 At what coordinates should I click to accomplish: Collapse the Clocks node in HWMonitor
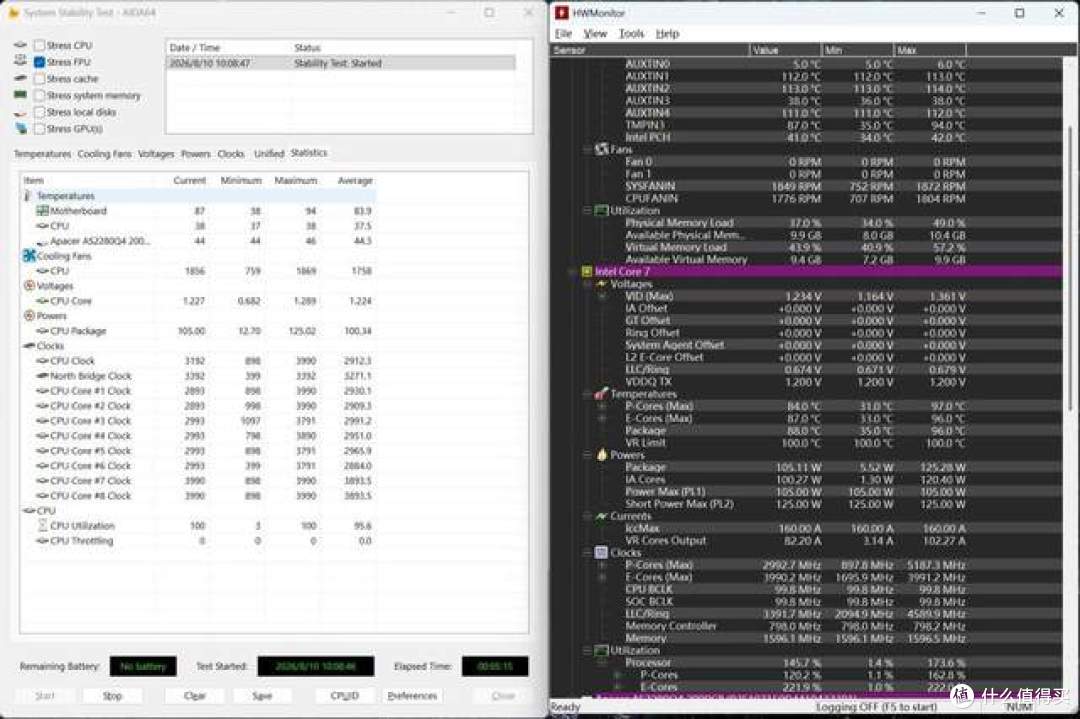click(x=588, y=552)
